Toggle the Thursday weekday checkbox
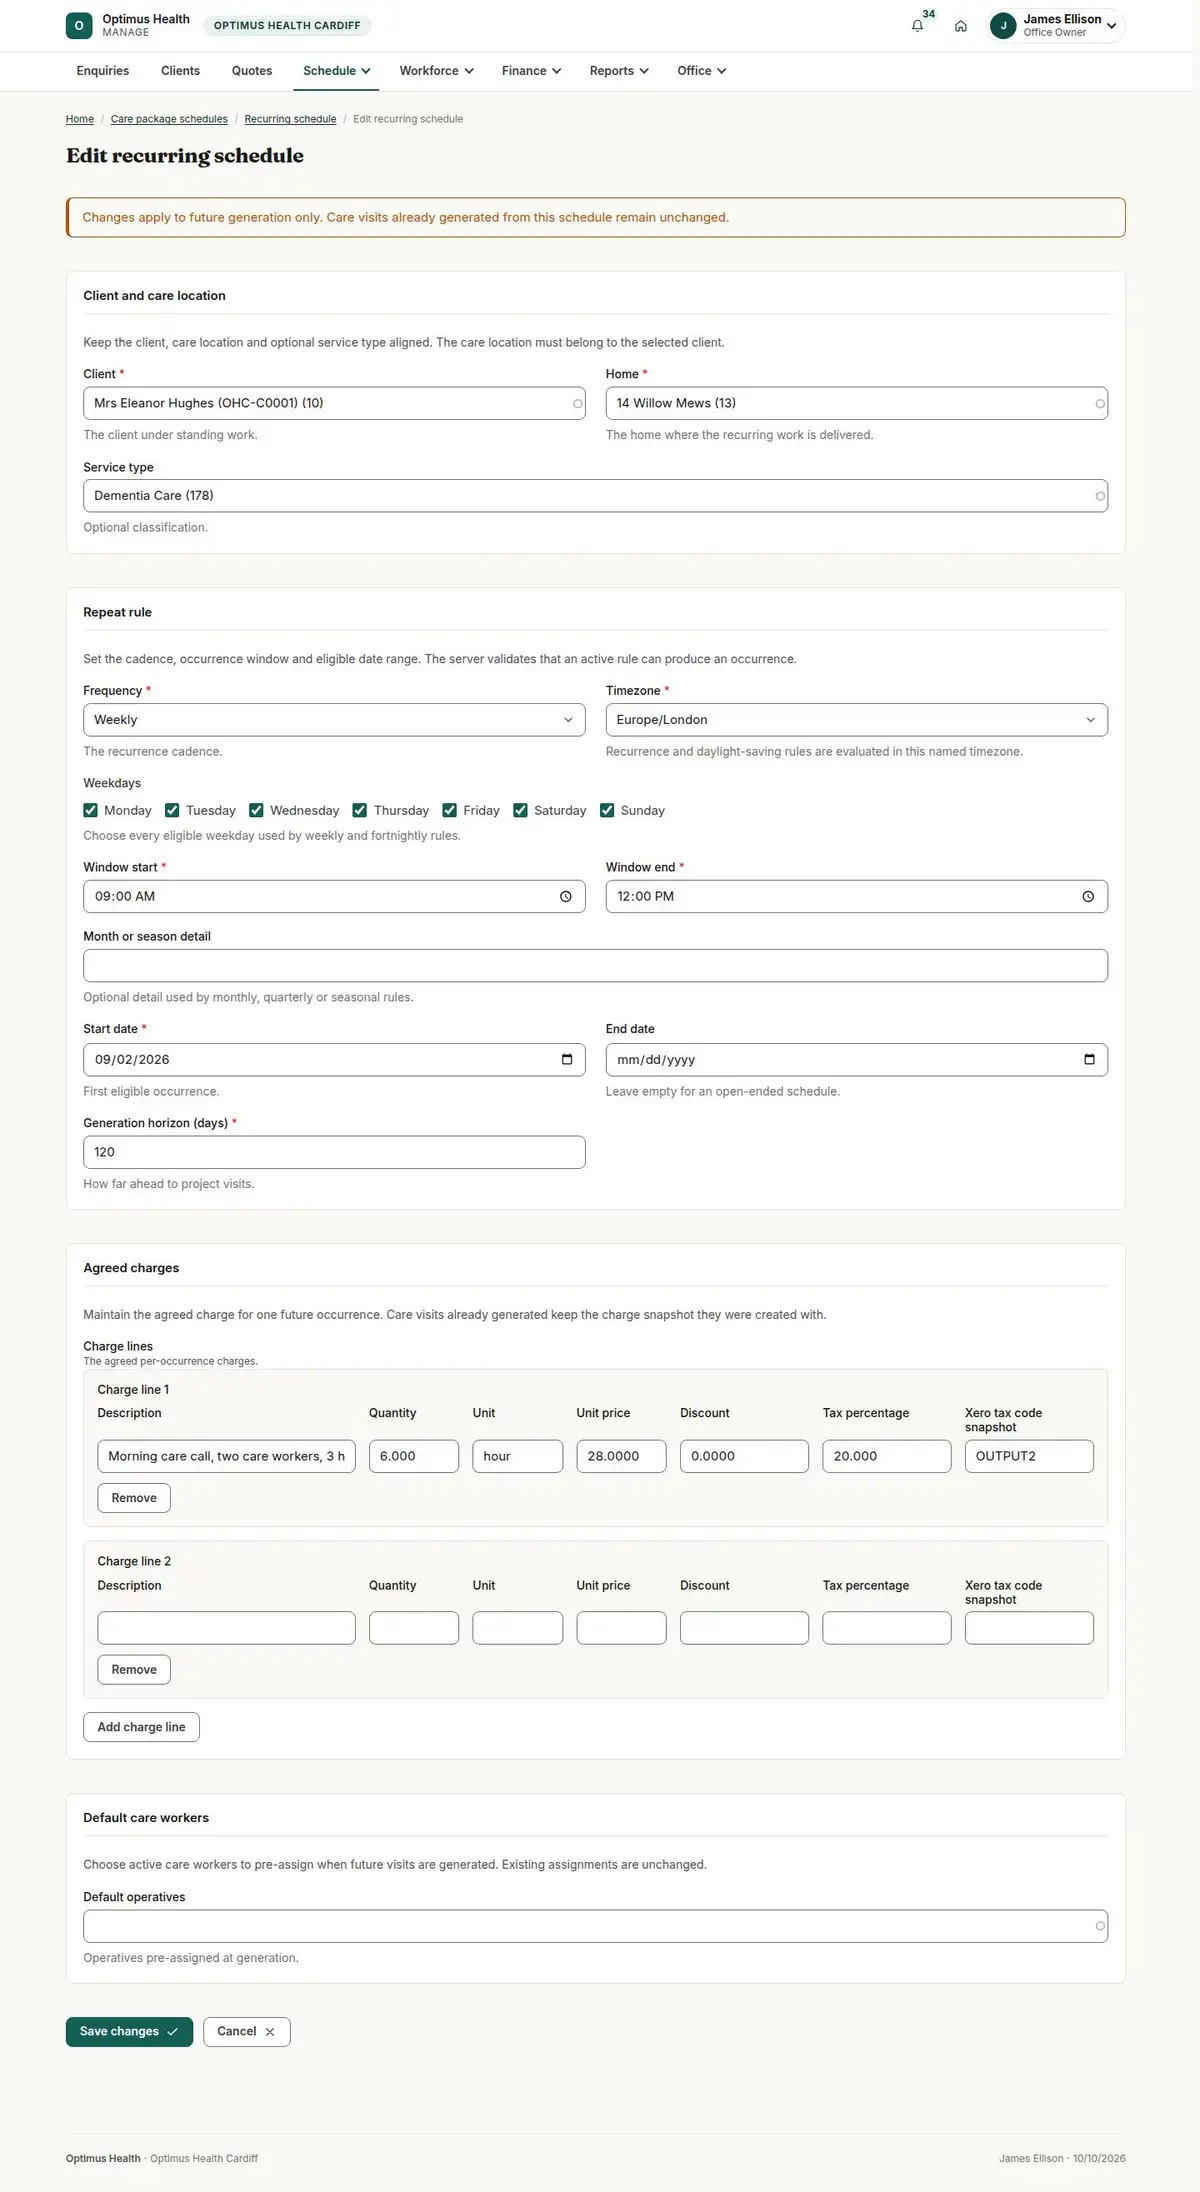Image resolution: width=1200 pixels, height=2192 pixels. tap(360, 810)
